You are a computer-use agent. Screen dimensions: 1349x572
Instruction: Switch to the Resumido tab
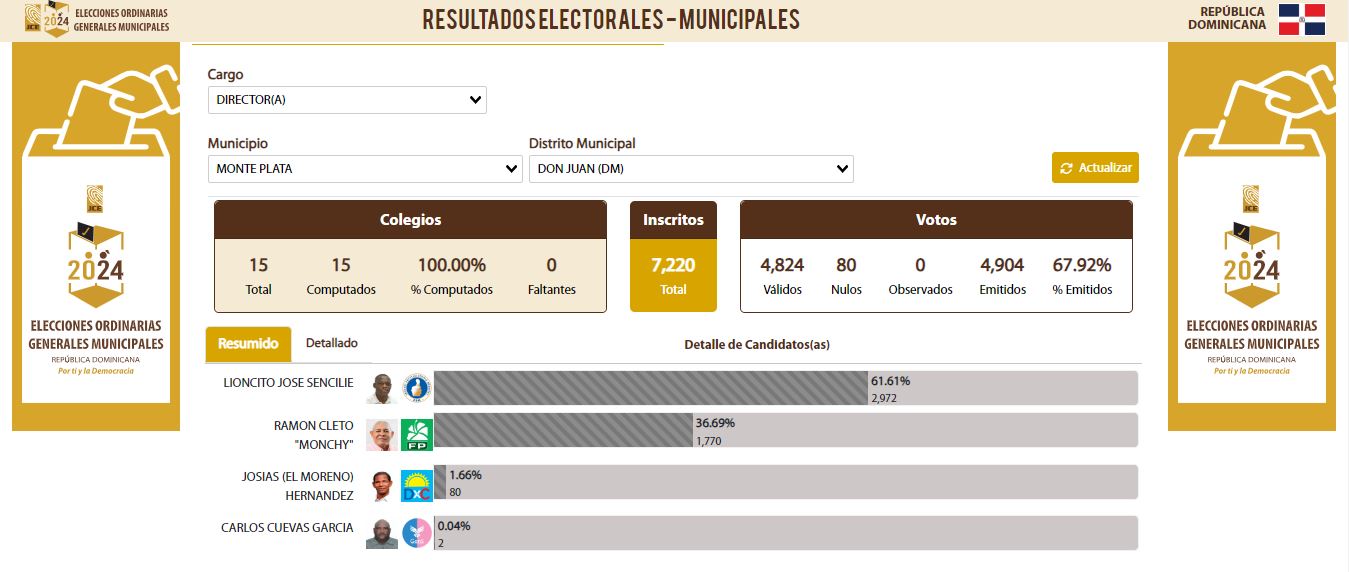point(248,344)
